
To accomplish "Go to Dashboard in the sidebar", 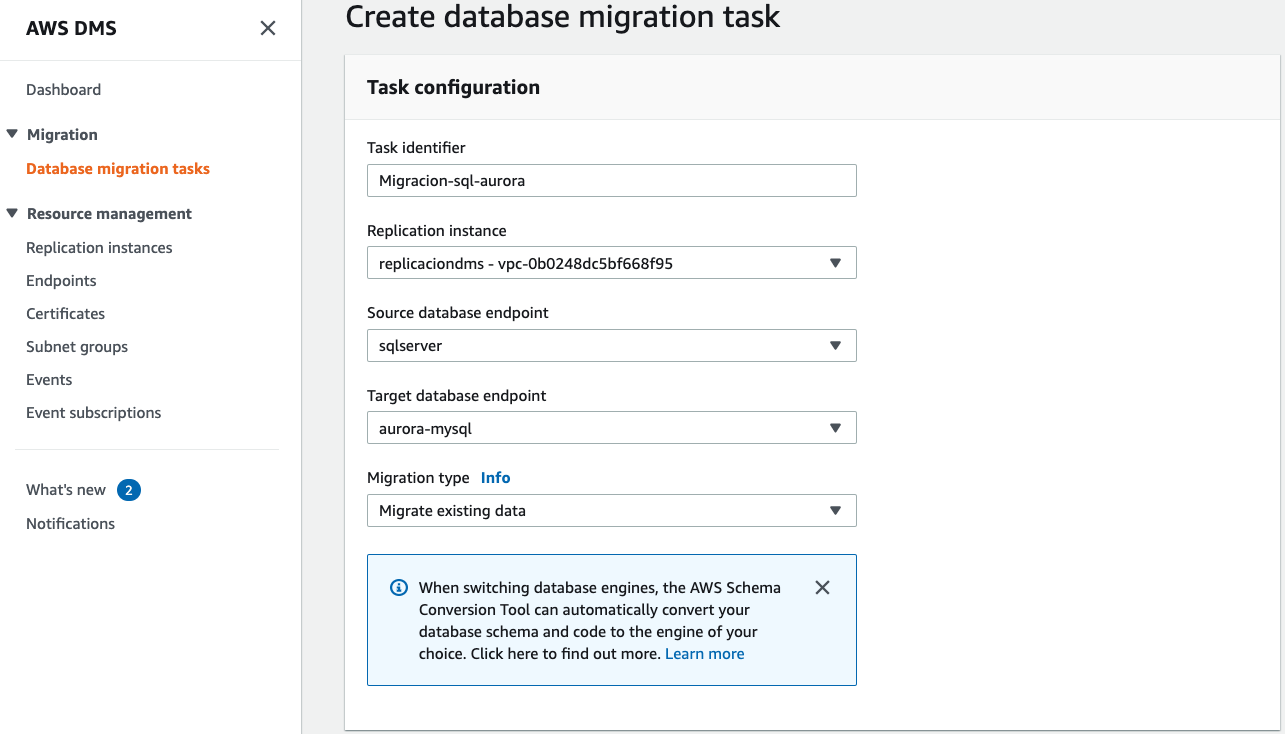I will [x=63, y=90].
